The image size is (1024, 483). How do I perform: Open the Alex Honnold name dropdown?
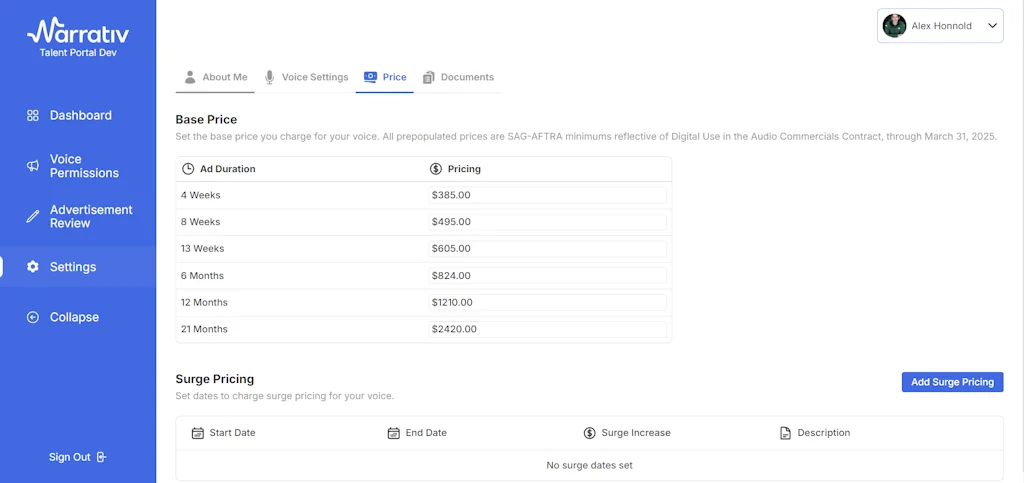[940, 26]
